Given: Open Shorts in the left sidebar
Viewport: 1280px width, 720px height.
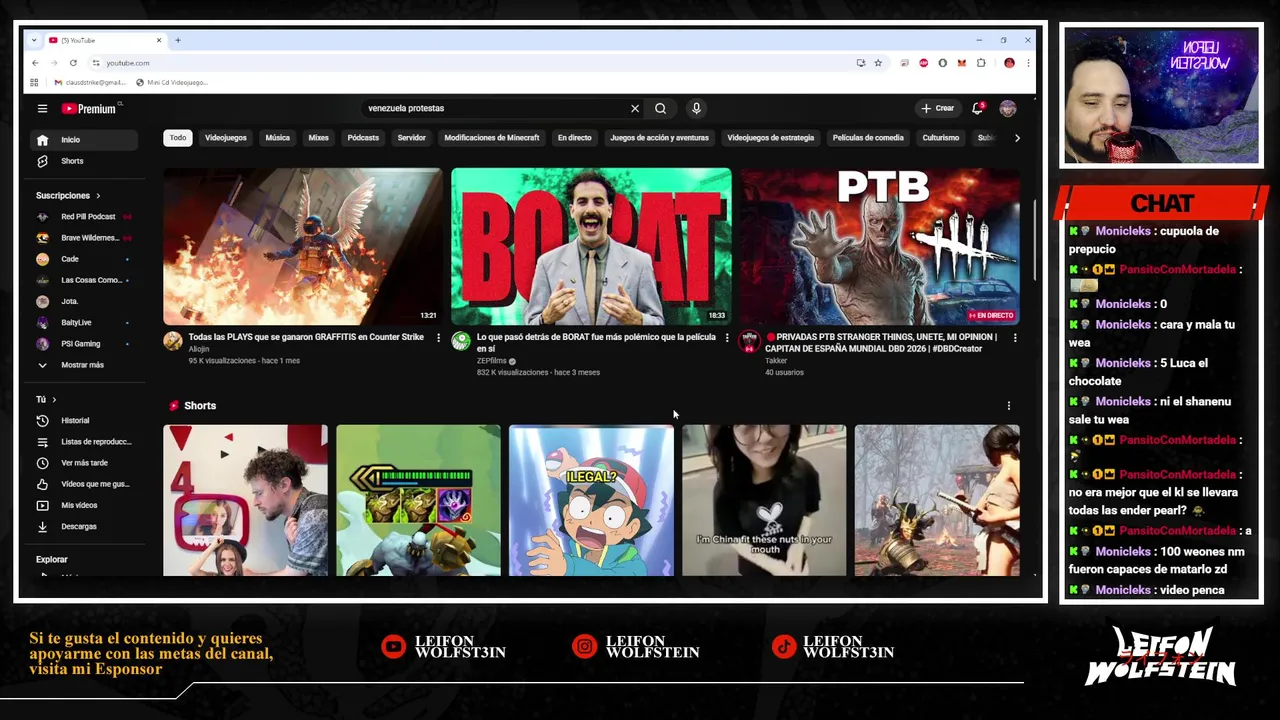Looking at the screenshot, I should point(85,161).
